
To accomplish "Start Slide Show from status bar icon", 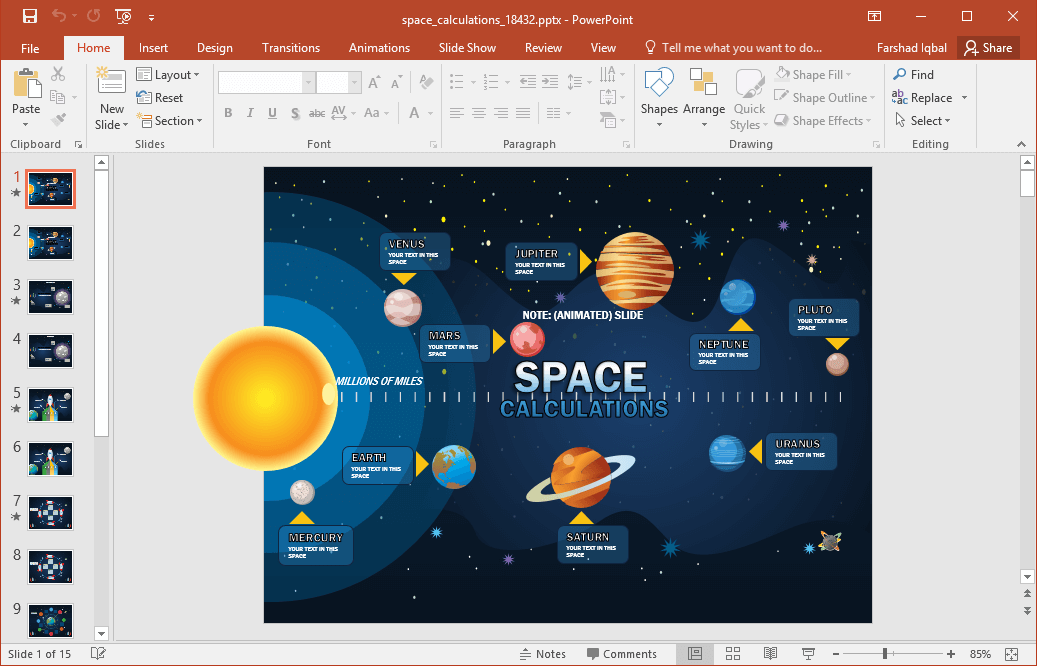I will (808, 654).
